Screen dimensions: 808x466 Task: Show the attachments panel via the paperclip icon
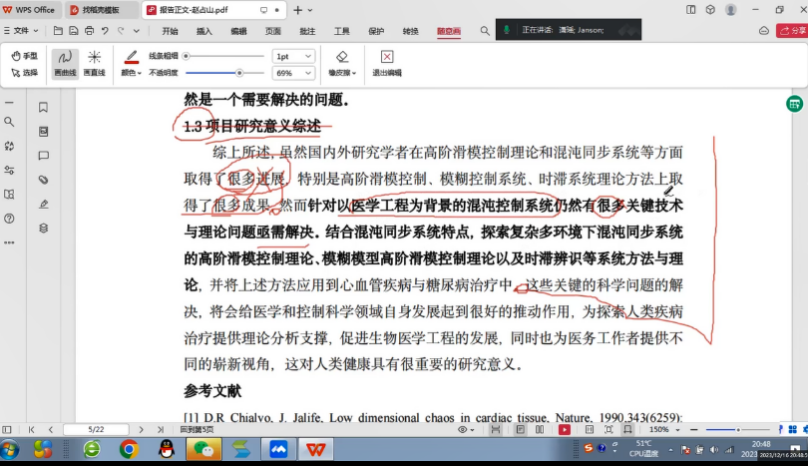[43, 180]
